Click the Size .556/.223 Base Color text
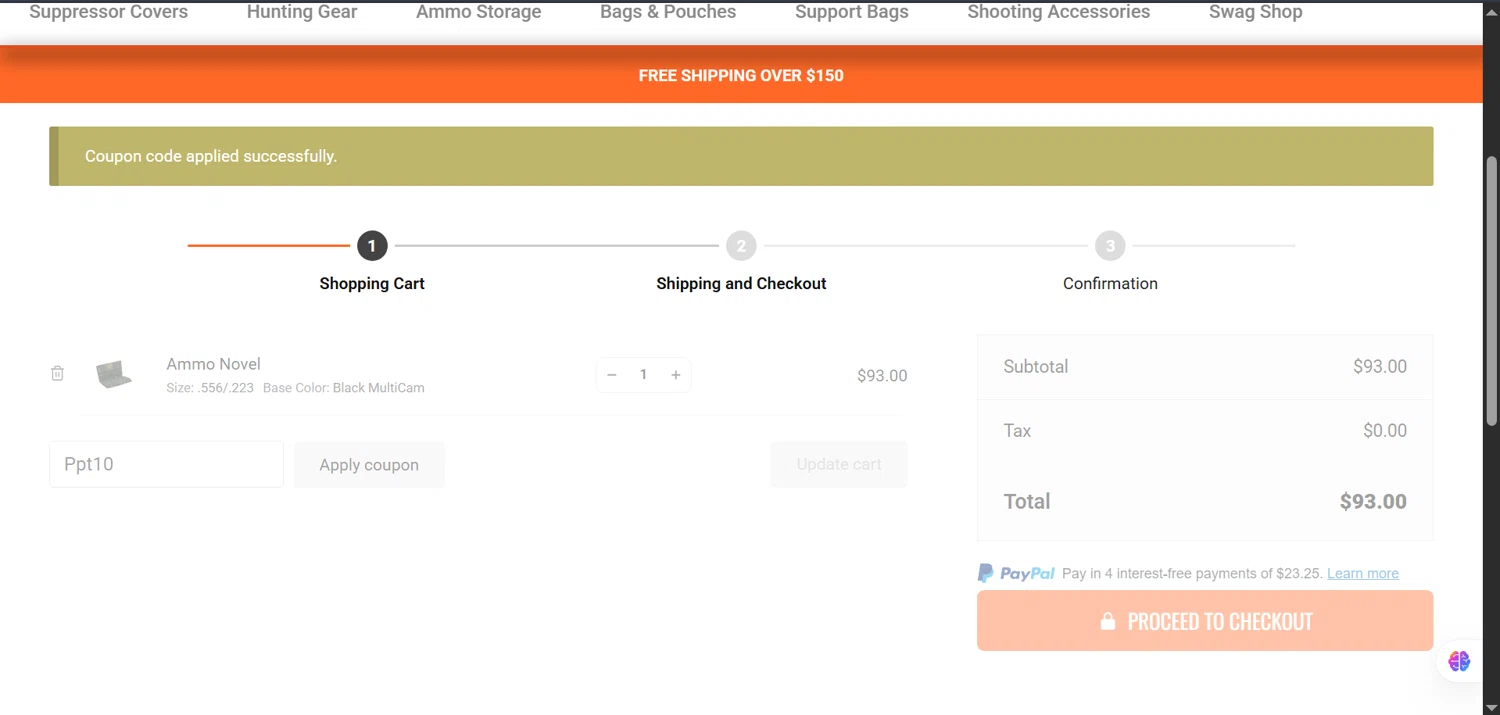Viewport: 1500px width, 715px height. coord(295,388)
